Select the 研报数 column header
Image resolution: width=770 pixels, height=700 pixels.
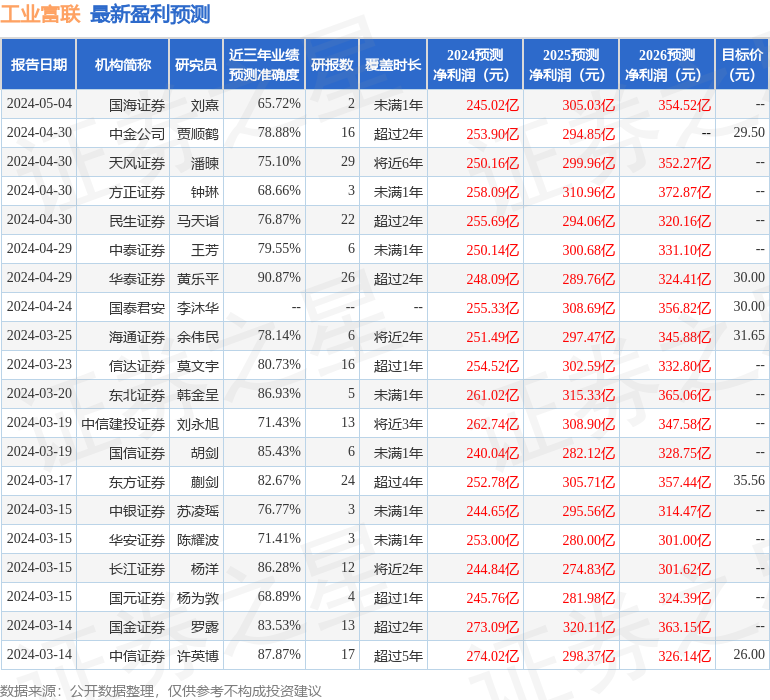332,64
